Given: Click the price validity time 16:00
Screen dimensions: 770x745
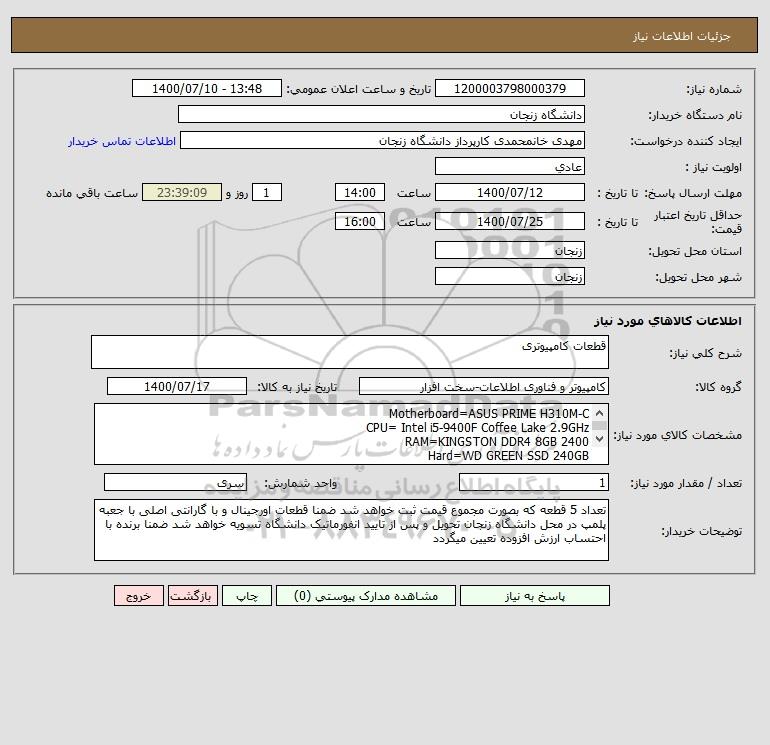Looking at the screenshot, I should (x=359, y=221).
